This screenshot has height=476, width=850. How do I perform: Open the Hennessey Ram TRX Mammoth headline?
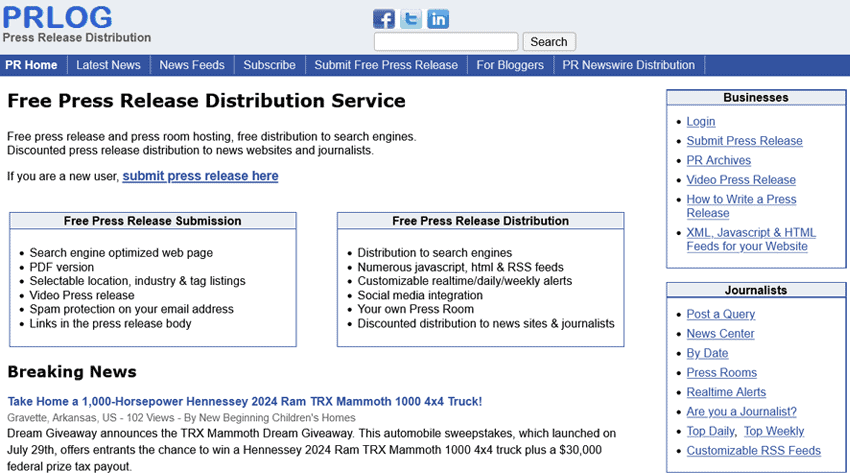click(x=244, y=402)
